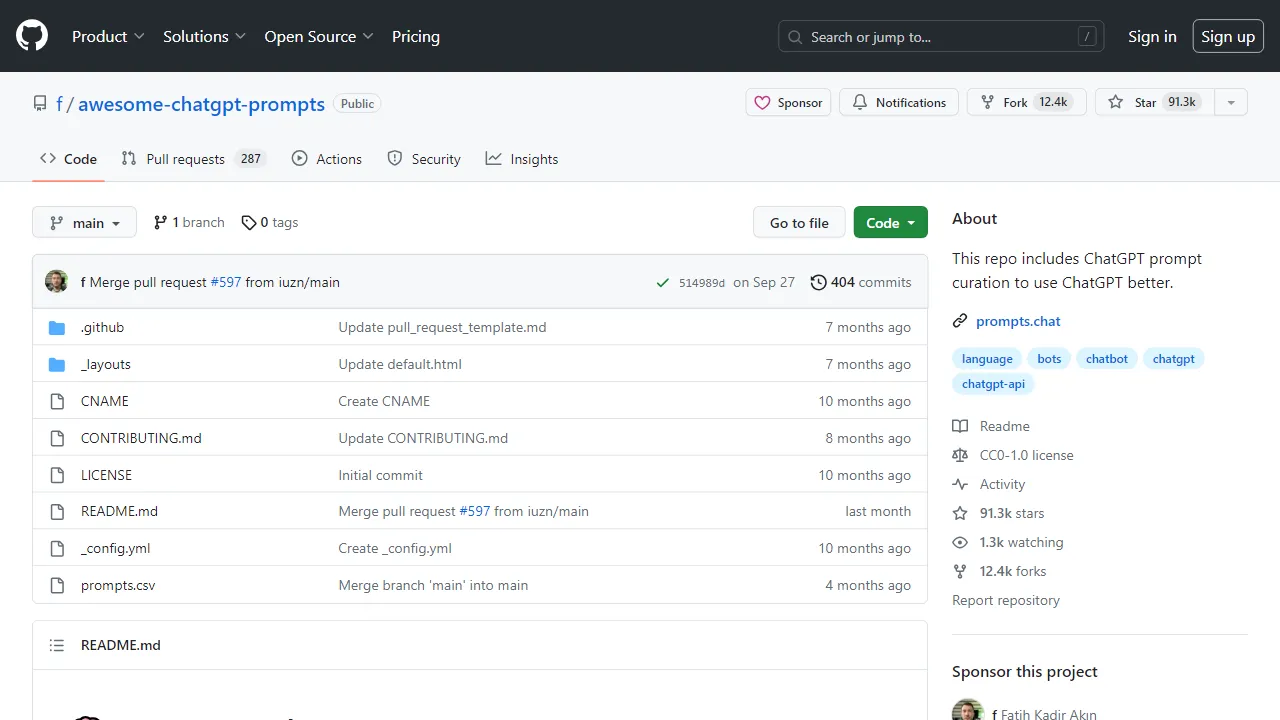Click the CONTRIBUTING.md file icon
1280x720 pixels.
(x=57, y=439)
